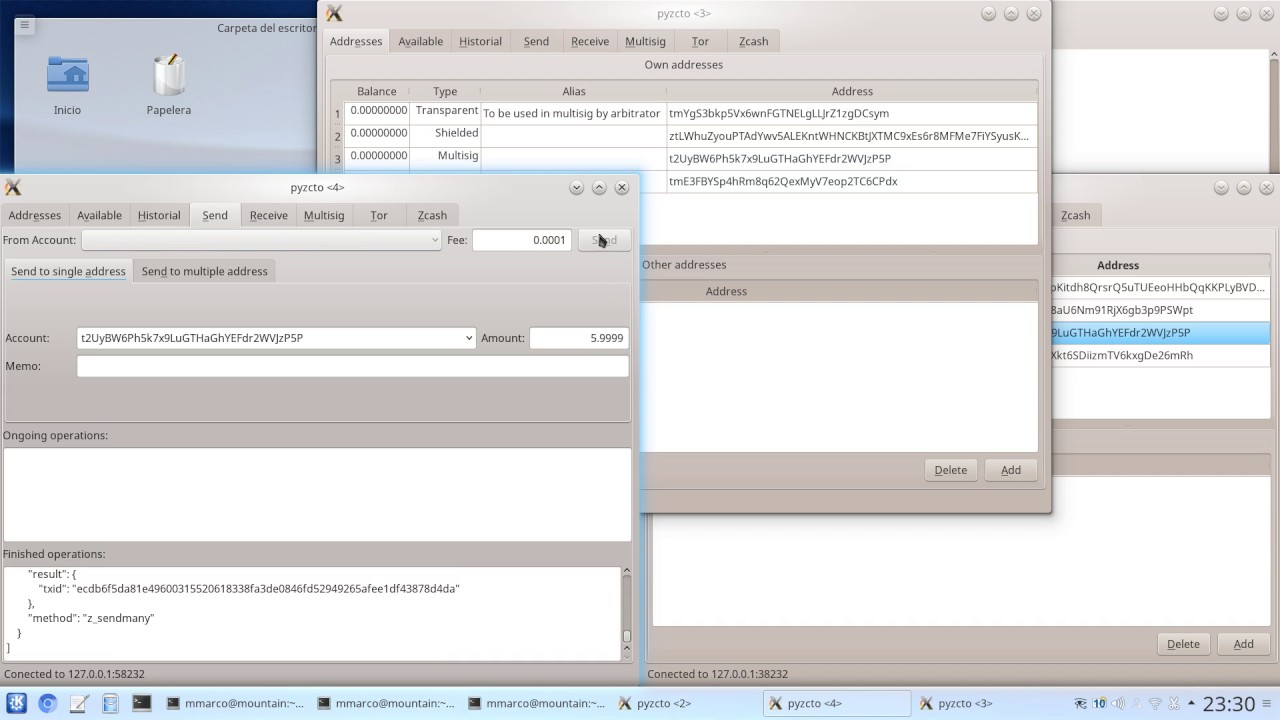Open the Wi-Fi network icon in the tray

pyautogui.click(x=1155, y=703)
